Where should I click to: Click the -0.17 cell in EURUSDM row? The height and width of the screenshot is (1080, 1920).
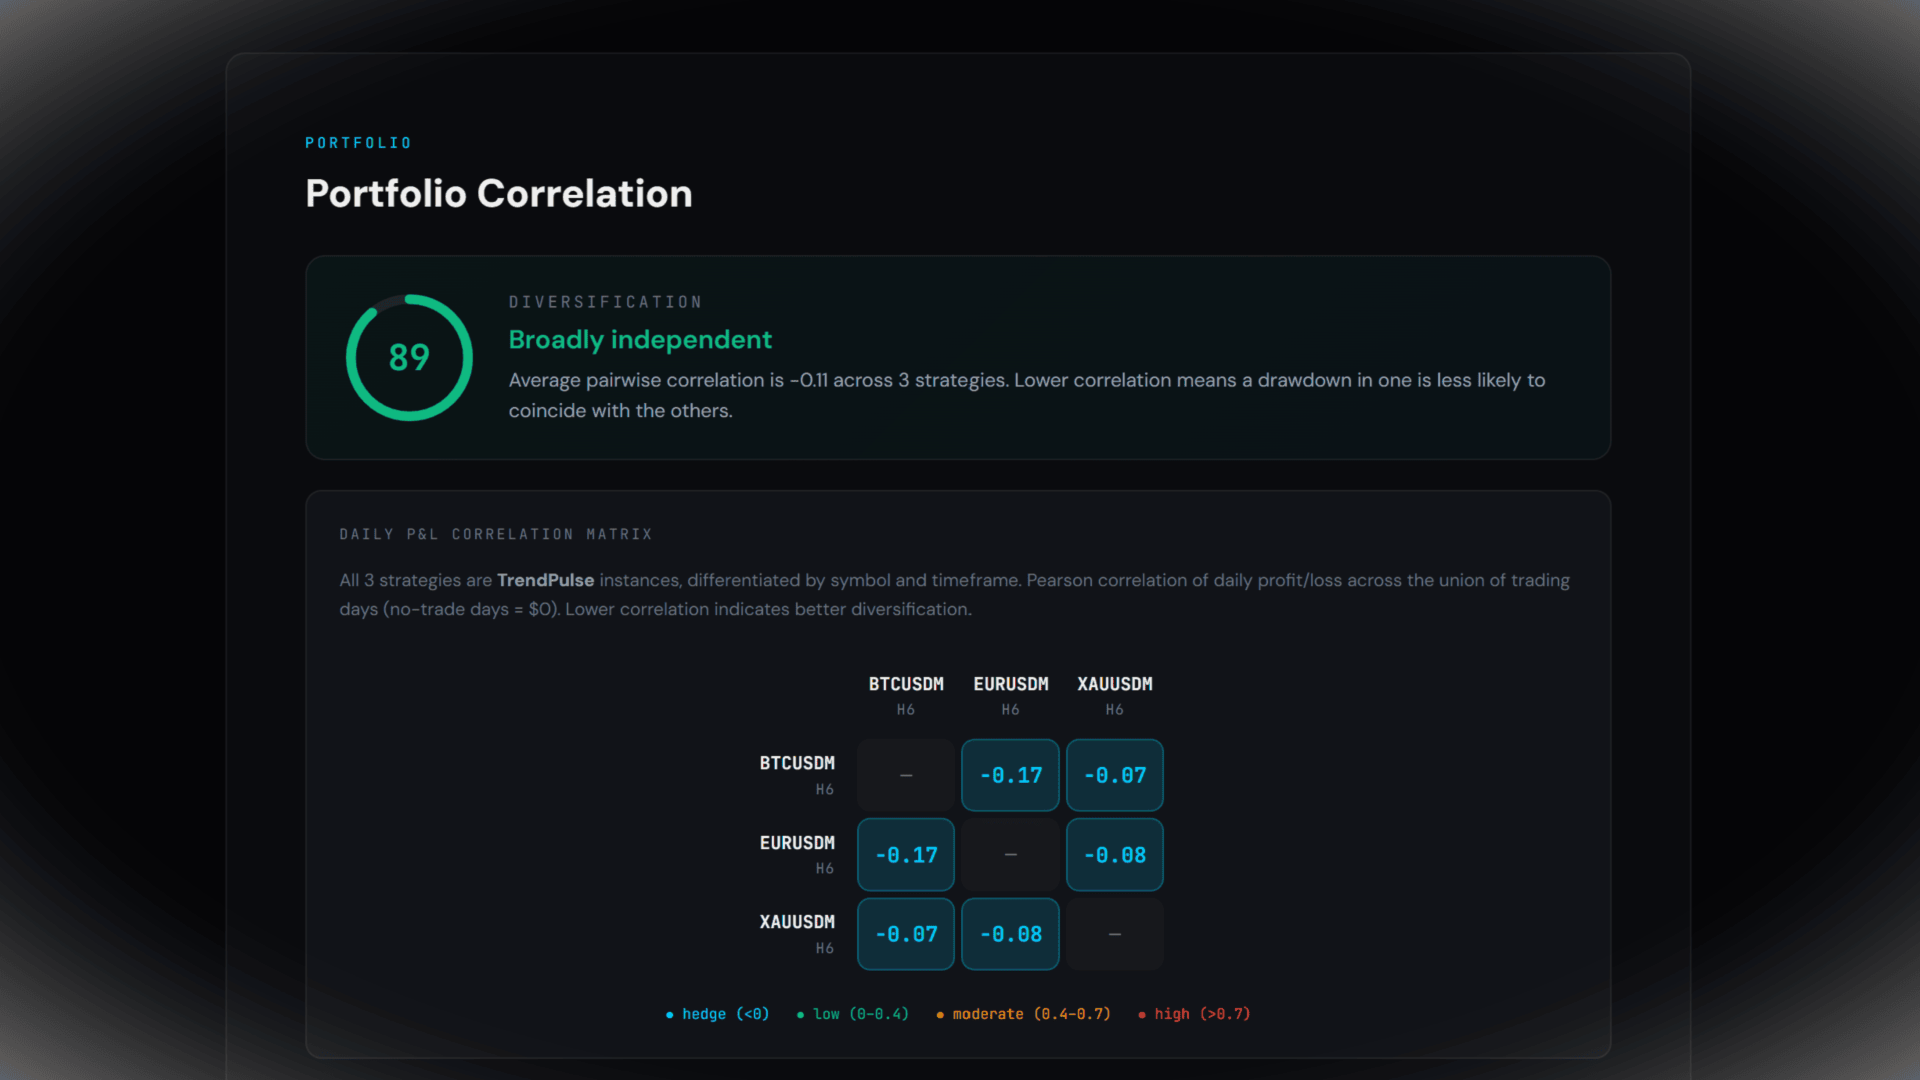click(906, 855)
